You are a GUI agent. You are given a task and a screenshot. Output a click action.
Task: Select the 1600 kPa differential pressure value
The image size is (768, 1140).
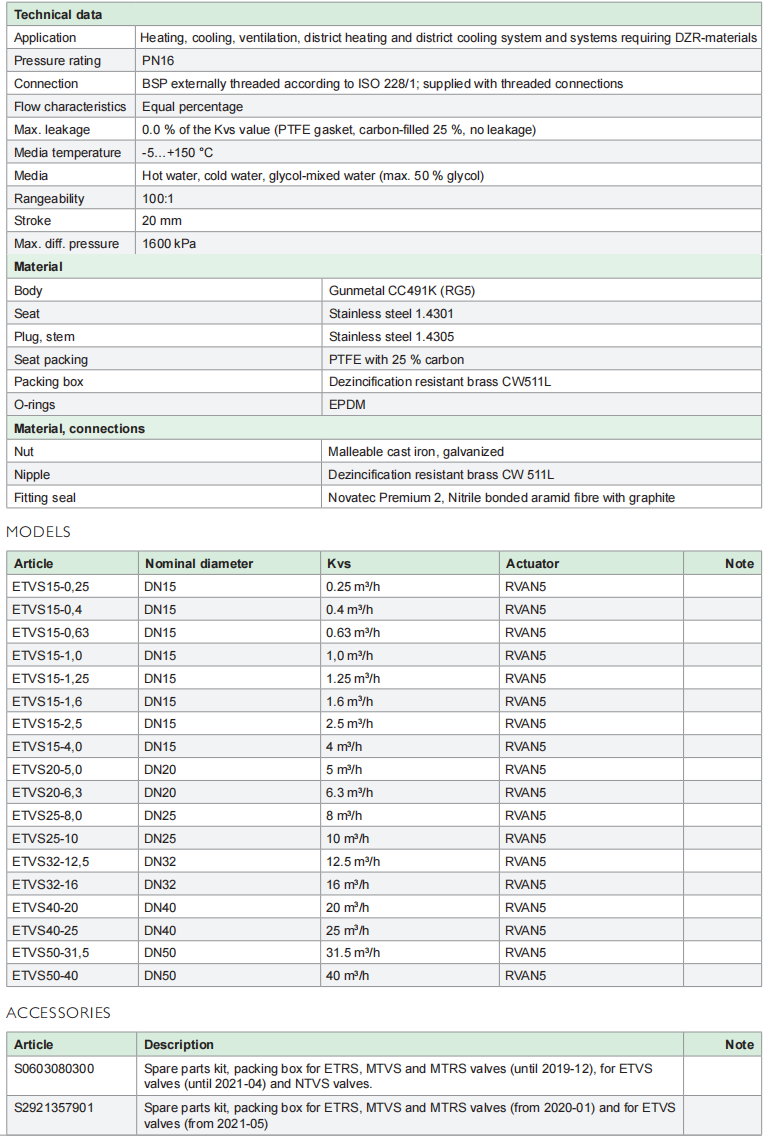(169, 244)
